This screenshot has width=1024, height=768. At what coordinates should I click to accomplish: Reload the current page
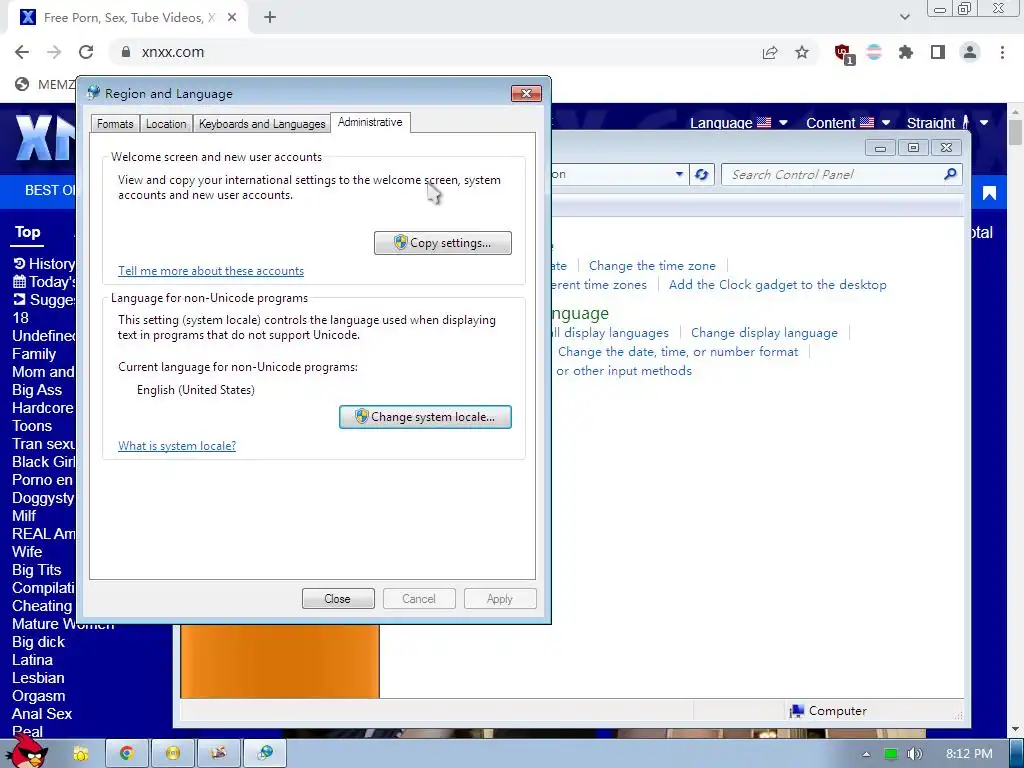pyautogui.click(x=86, y=52)
